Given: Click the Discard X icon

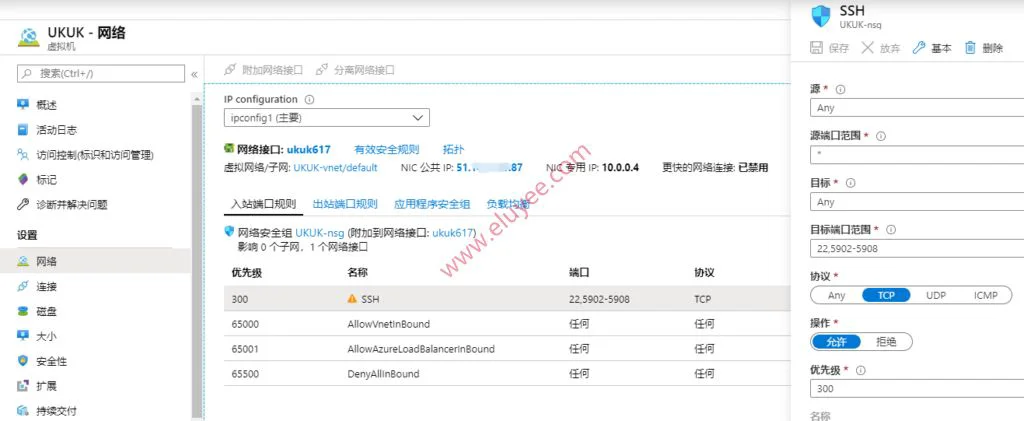Looking at the screenshot, I should (867, 48).
